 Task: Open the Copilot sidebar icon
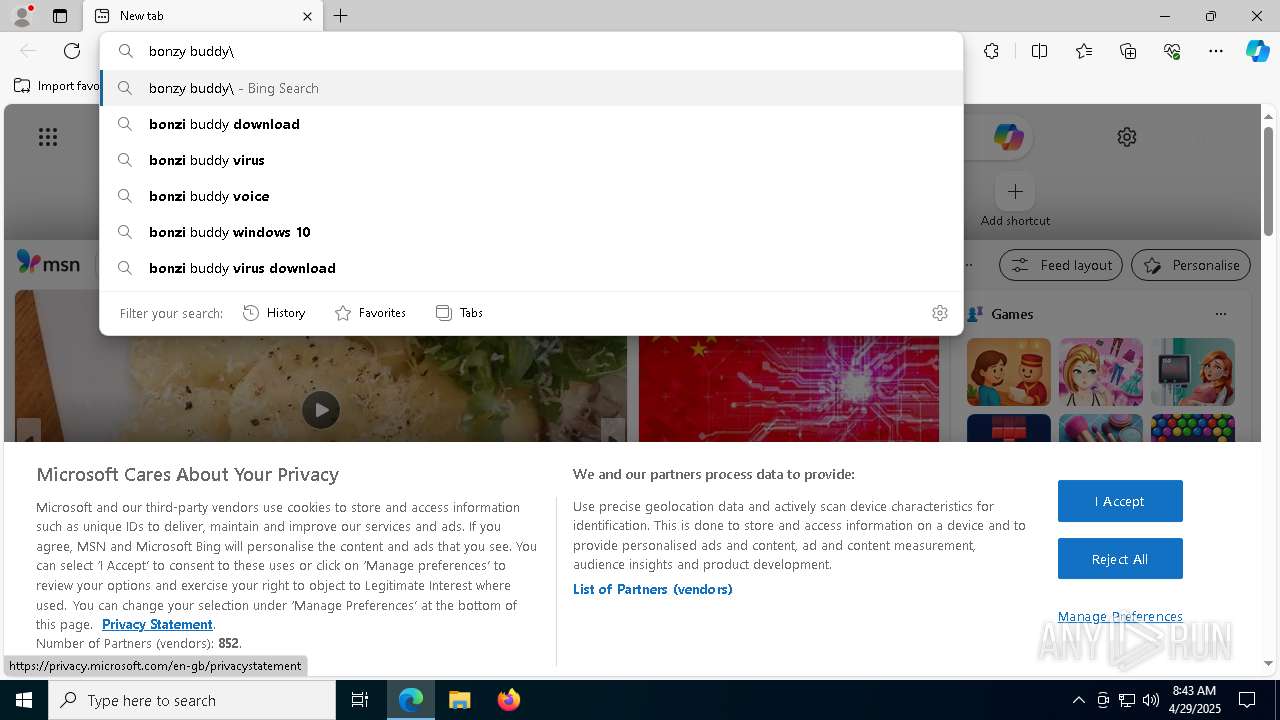coord(1257,51)
